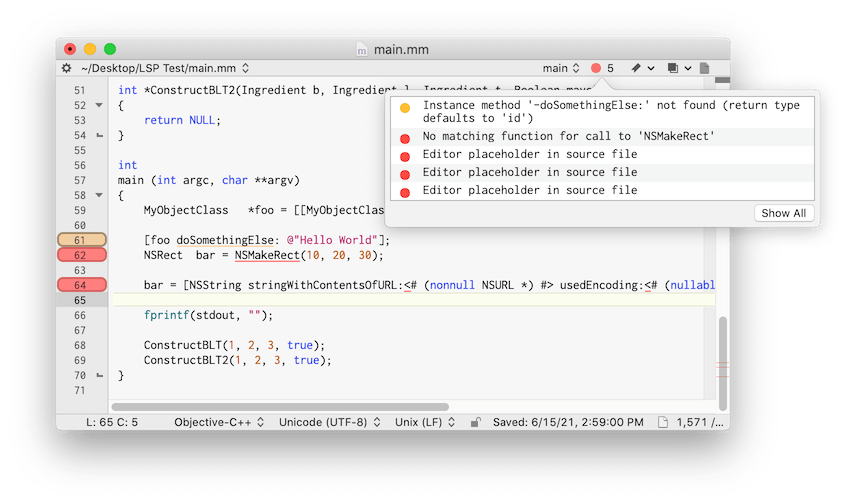Viewport: 856px width, 504px height.
Task: Open the Unicode (UTF-8) encoding dropdown
Action: [328, 422]
